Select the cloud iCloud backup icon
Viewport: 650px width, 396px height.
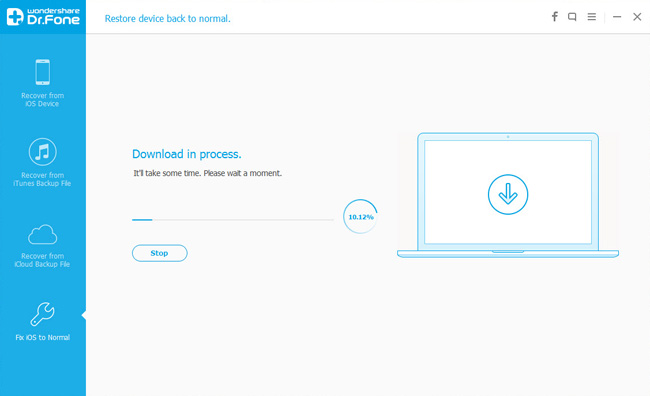point(42,234)
